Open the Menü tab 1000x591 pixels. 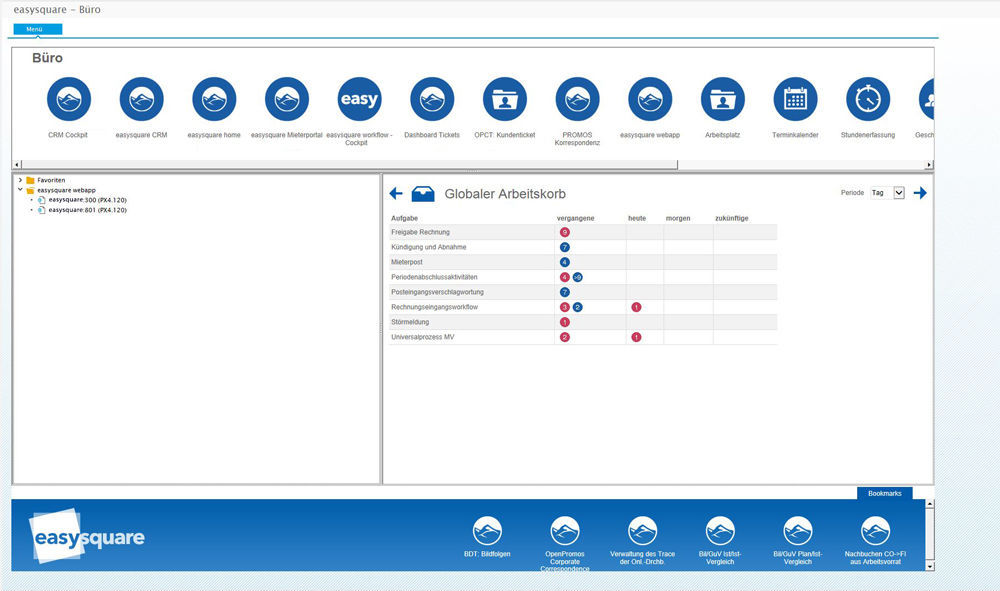35,29
